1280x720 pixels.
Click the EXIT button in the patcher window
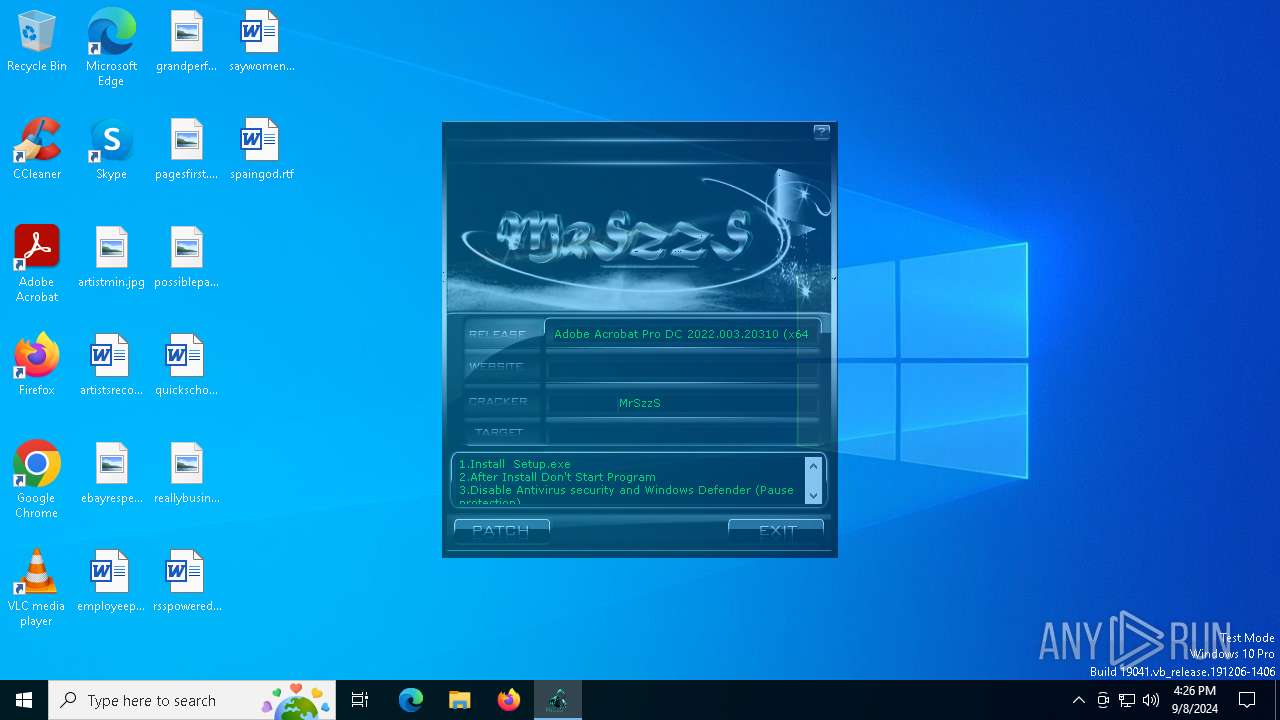tap(776, 531)
